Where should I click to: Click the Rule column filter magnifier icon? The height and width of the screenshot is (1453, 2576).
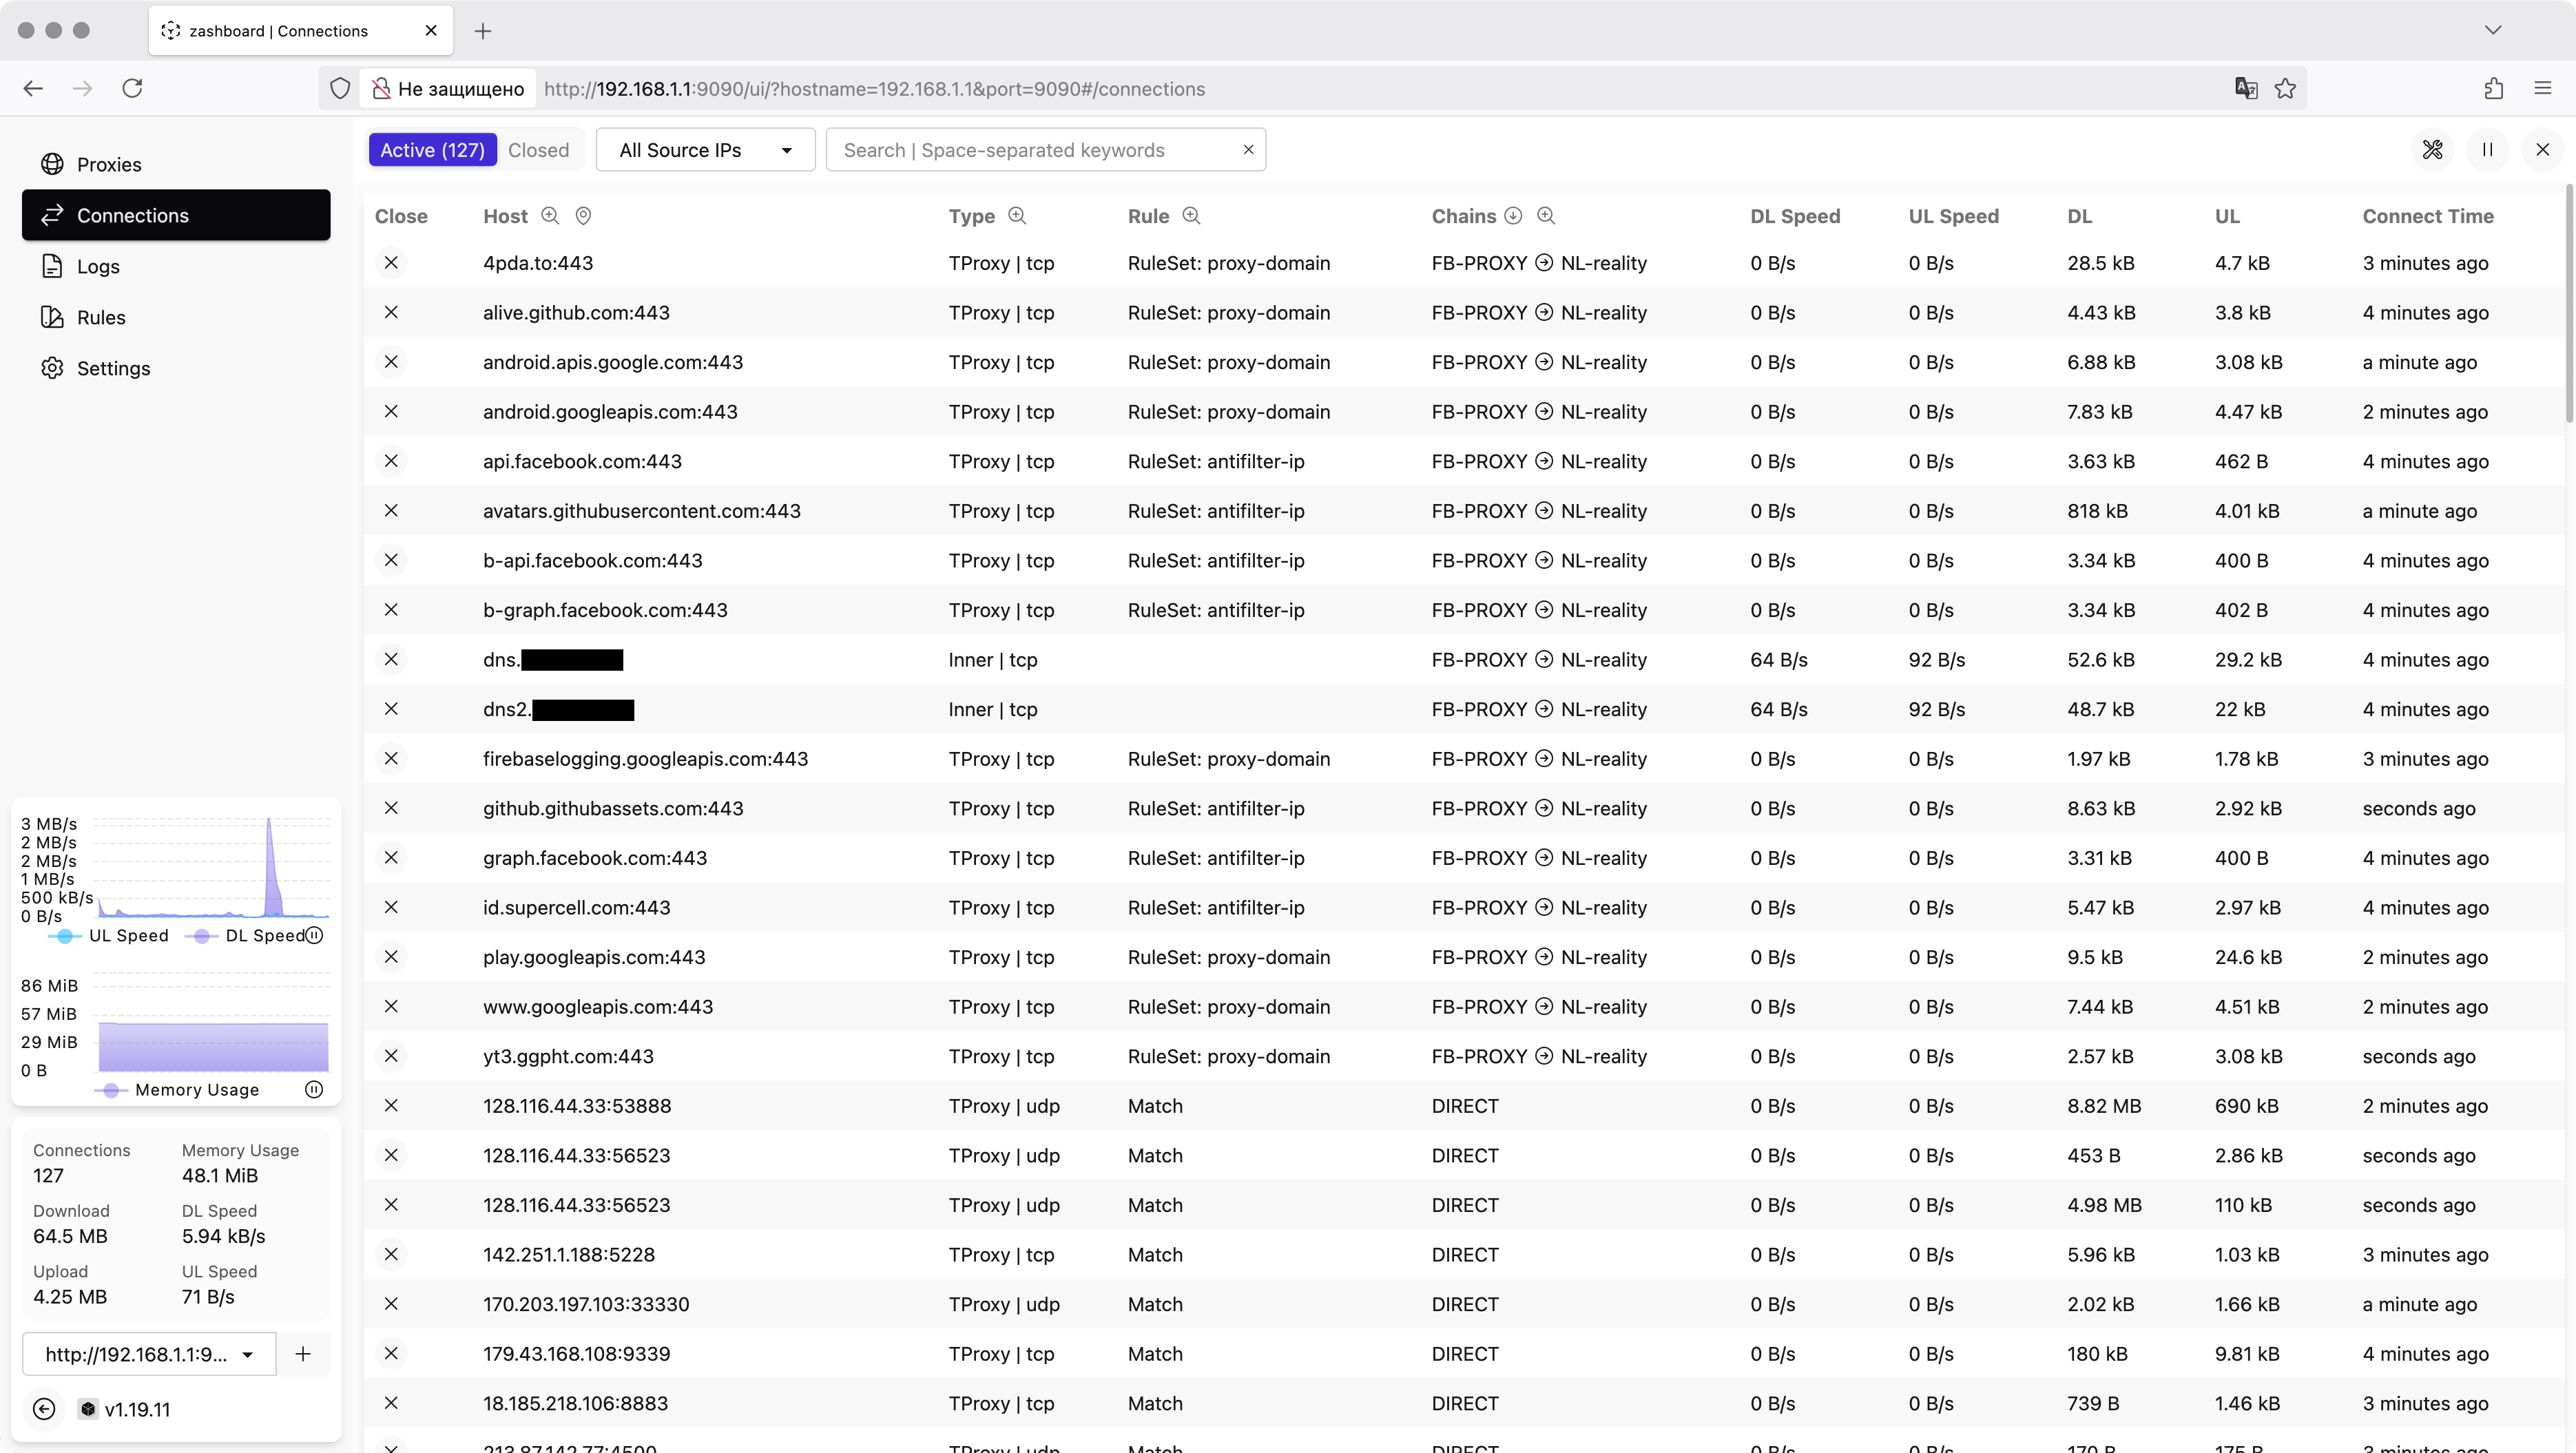click(x=1191, y=216)
